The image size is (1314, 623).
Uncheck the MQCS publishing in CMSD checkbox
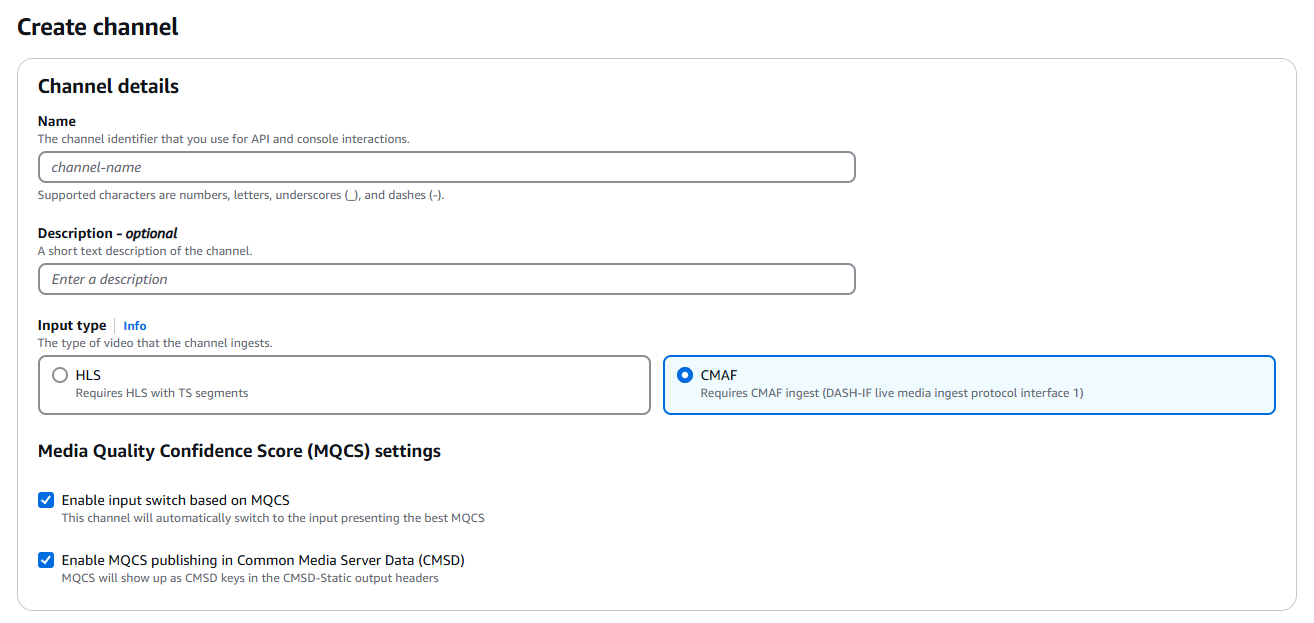tap(46, 560)
